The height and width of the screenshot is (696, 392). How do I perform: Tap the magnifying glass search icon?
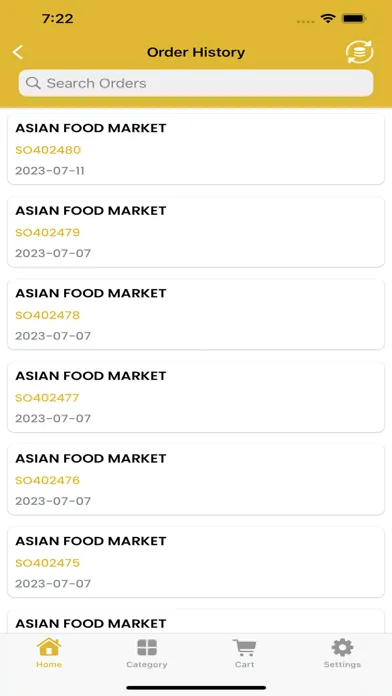coord(33,83)
